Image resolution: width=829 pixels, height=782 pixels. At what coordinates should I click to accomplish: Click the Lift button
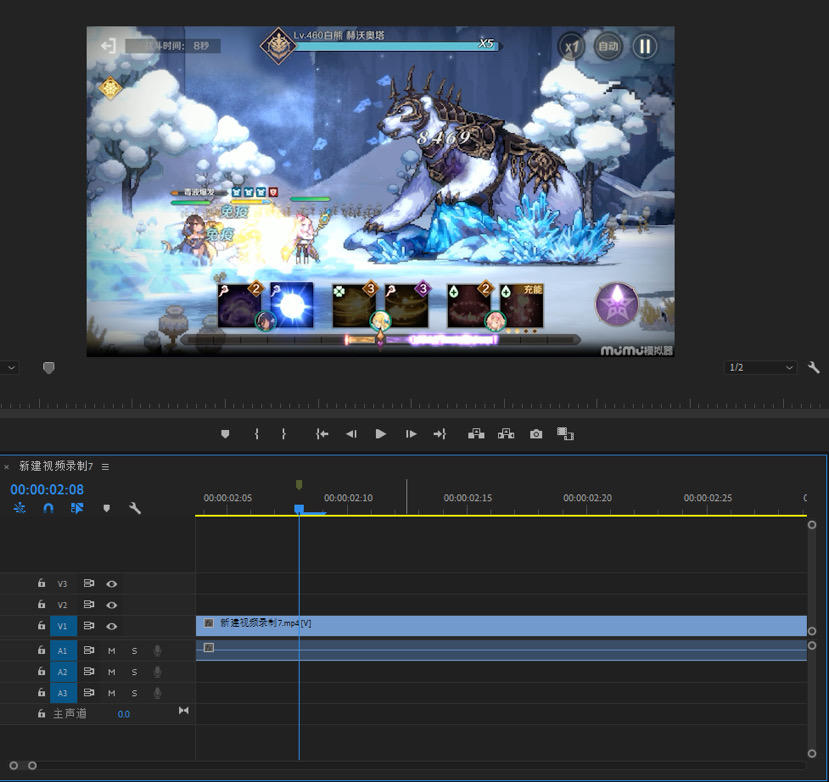[476, 434]
